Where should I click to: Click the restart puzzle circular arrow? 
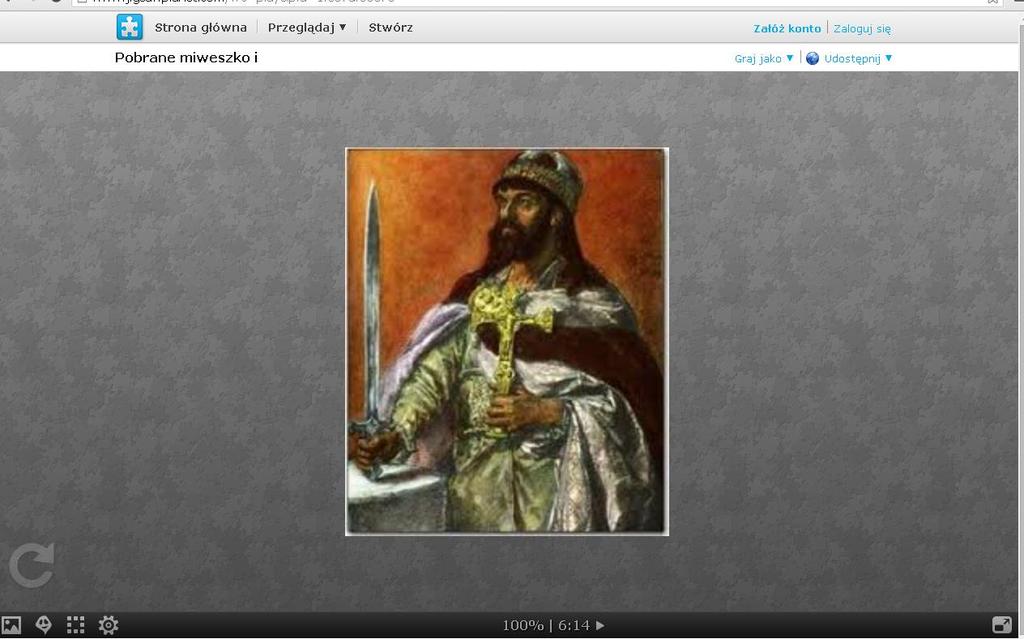coord(31,565)
